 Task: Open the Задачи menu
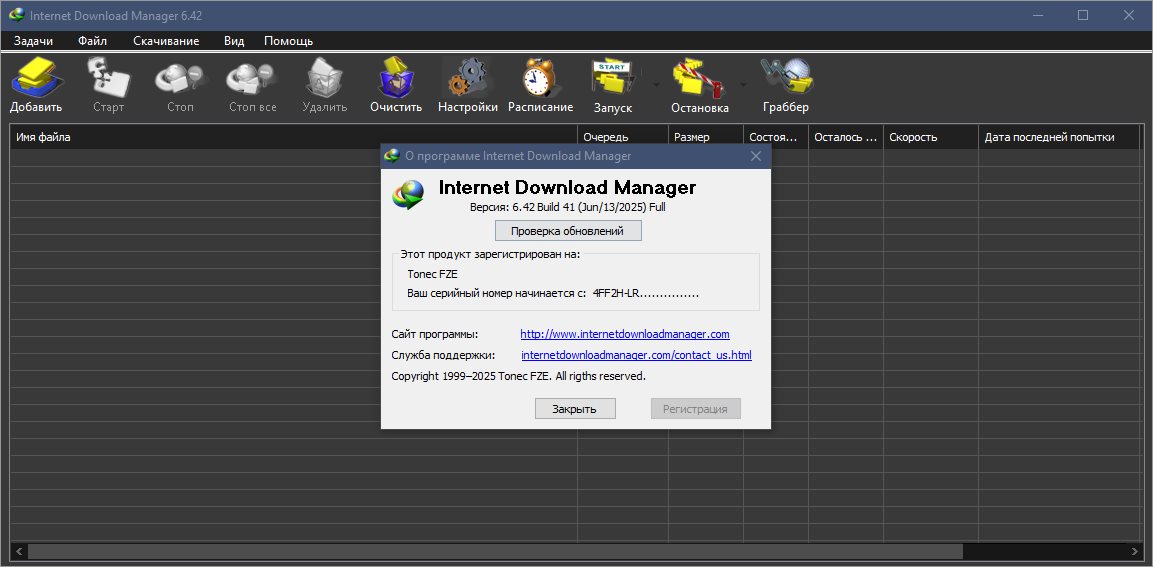33,40
